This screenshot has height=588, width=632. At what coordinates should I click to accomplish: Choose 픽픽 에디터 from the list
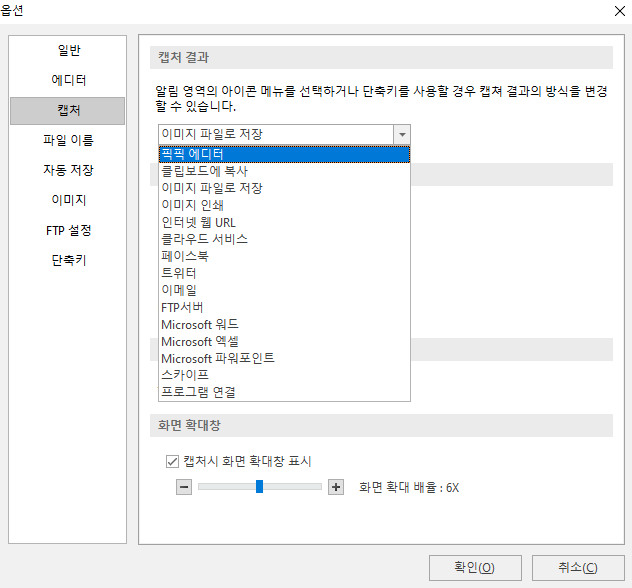[x=285, y=154]
